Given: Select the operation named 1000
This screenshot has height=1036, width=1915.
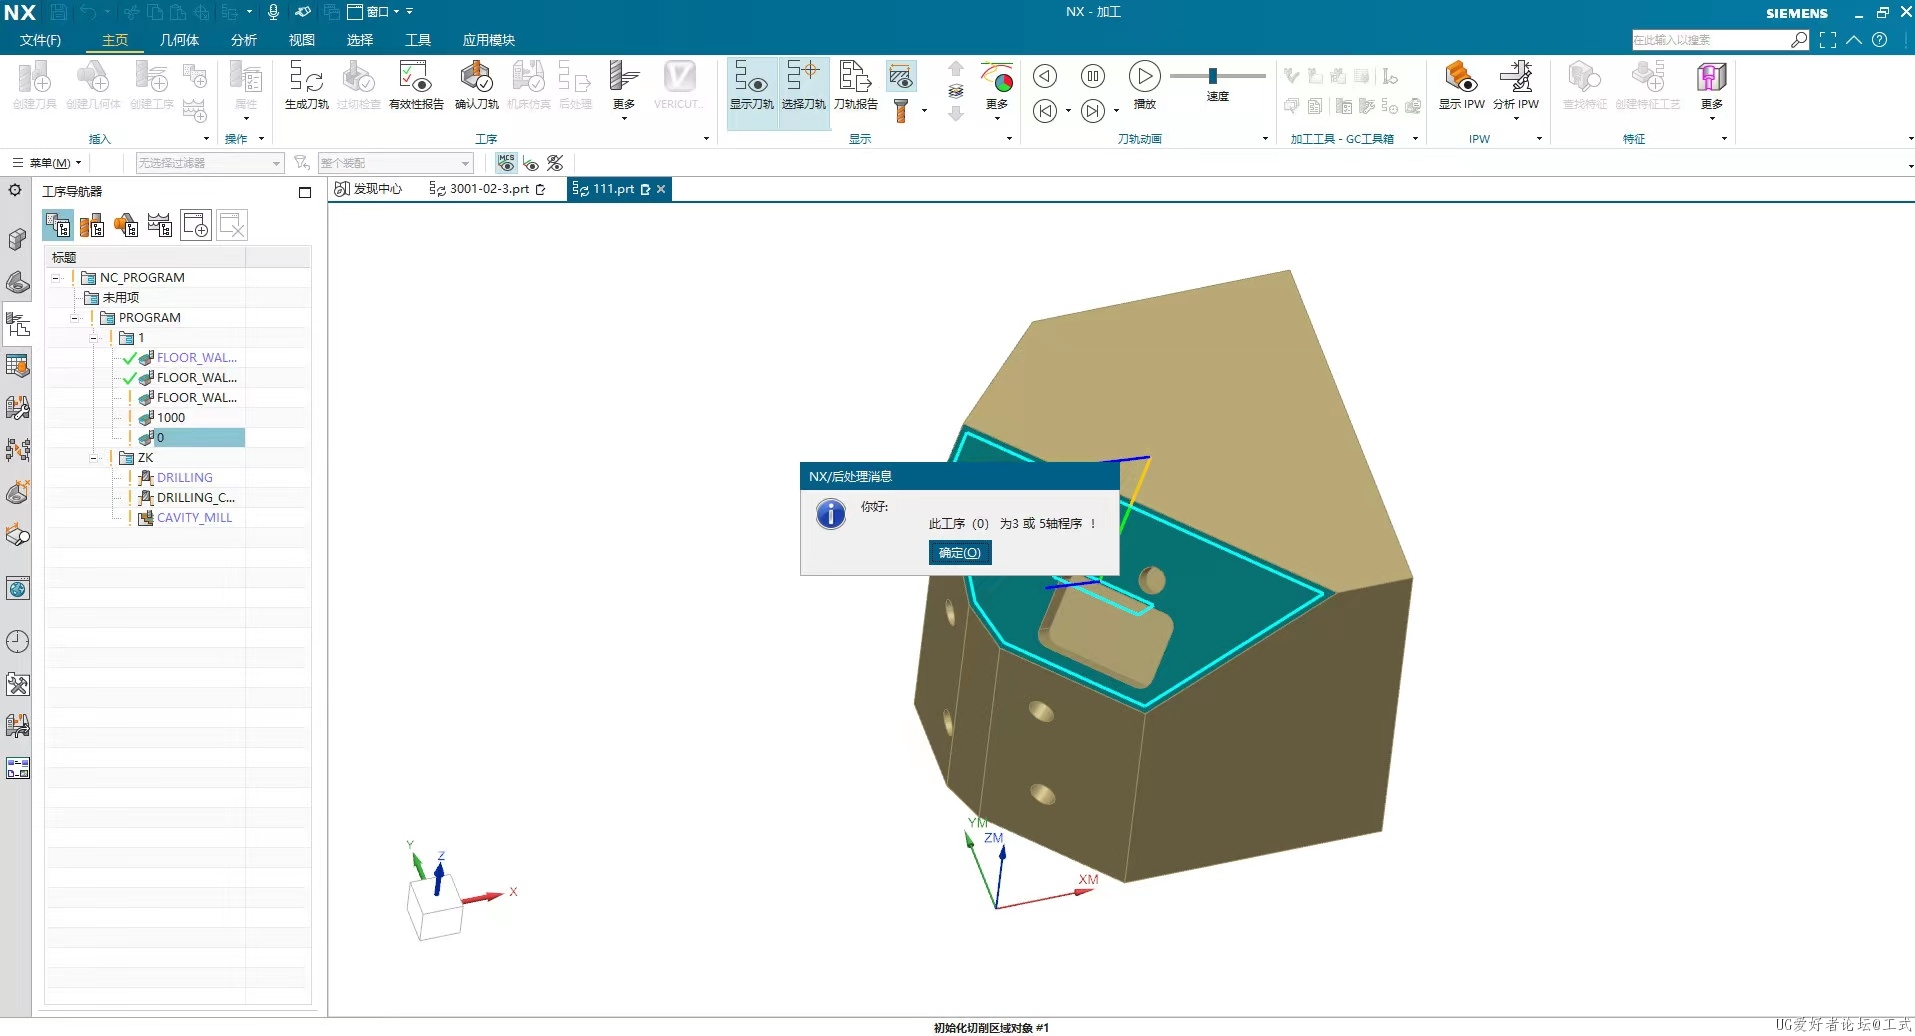Looking at the screenshot, I should 170,418.
